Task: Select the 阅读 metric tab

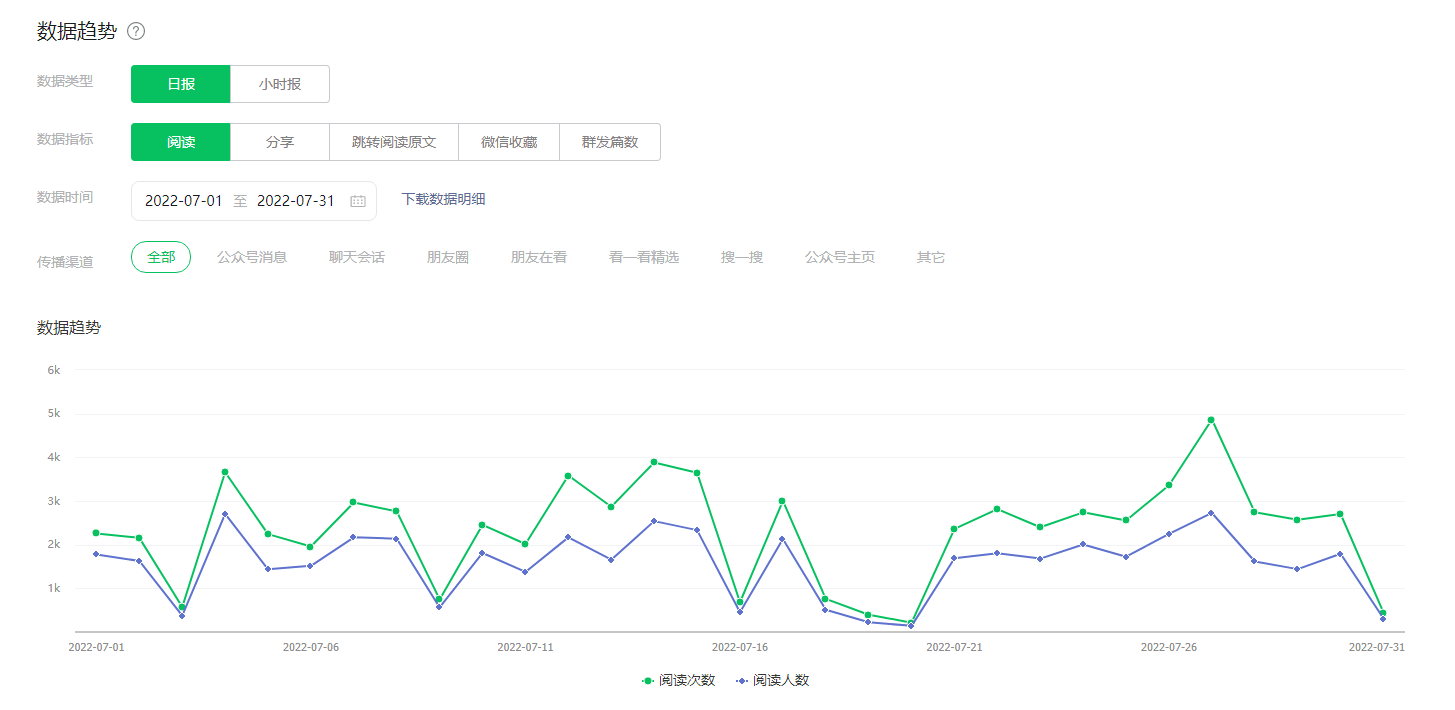Action: [181, 142]
